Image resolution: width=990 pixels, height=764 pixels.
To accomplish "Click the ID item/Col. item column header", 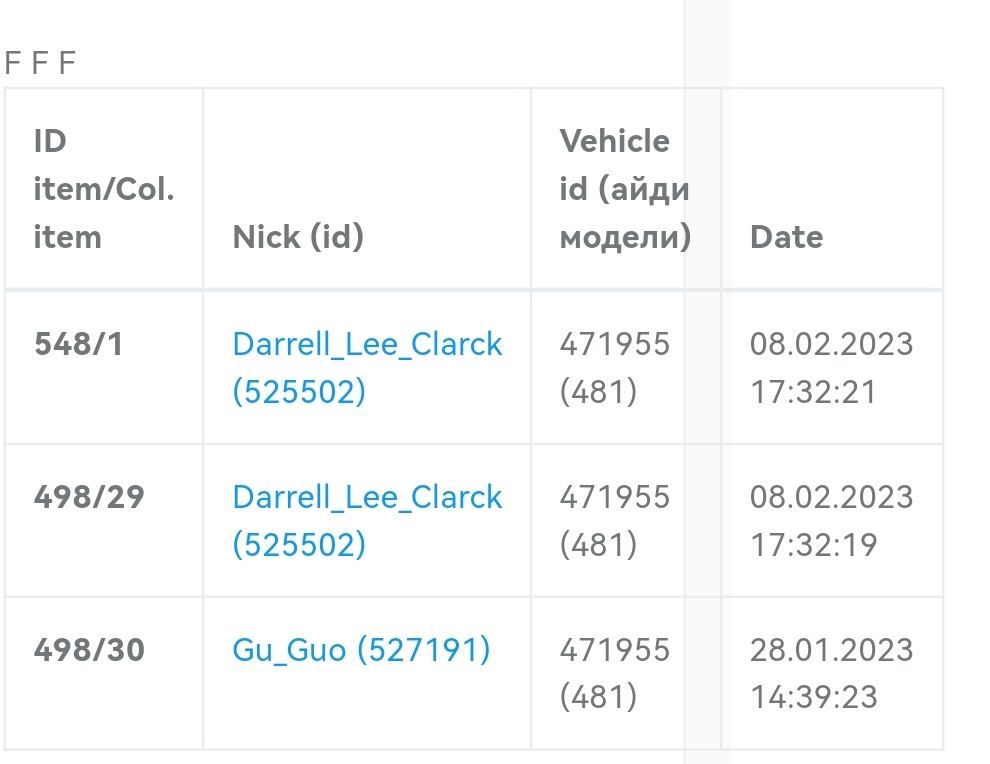I will point(103,189).
